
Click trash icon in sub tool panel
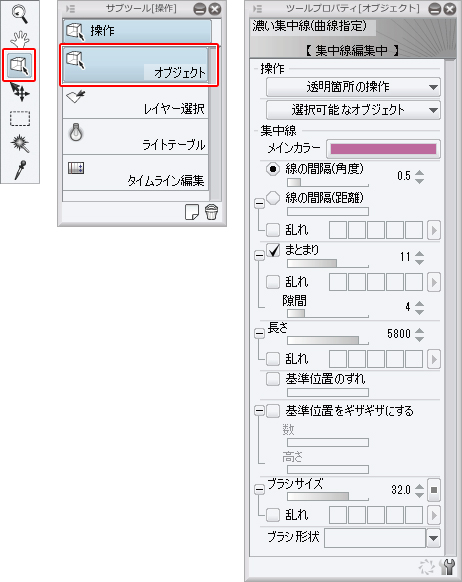(x=212, y=212)
